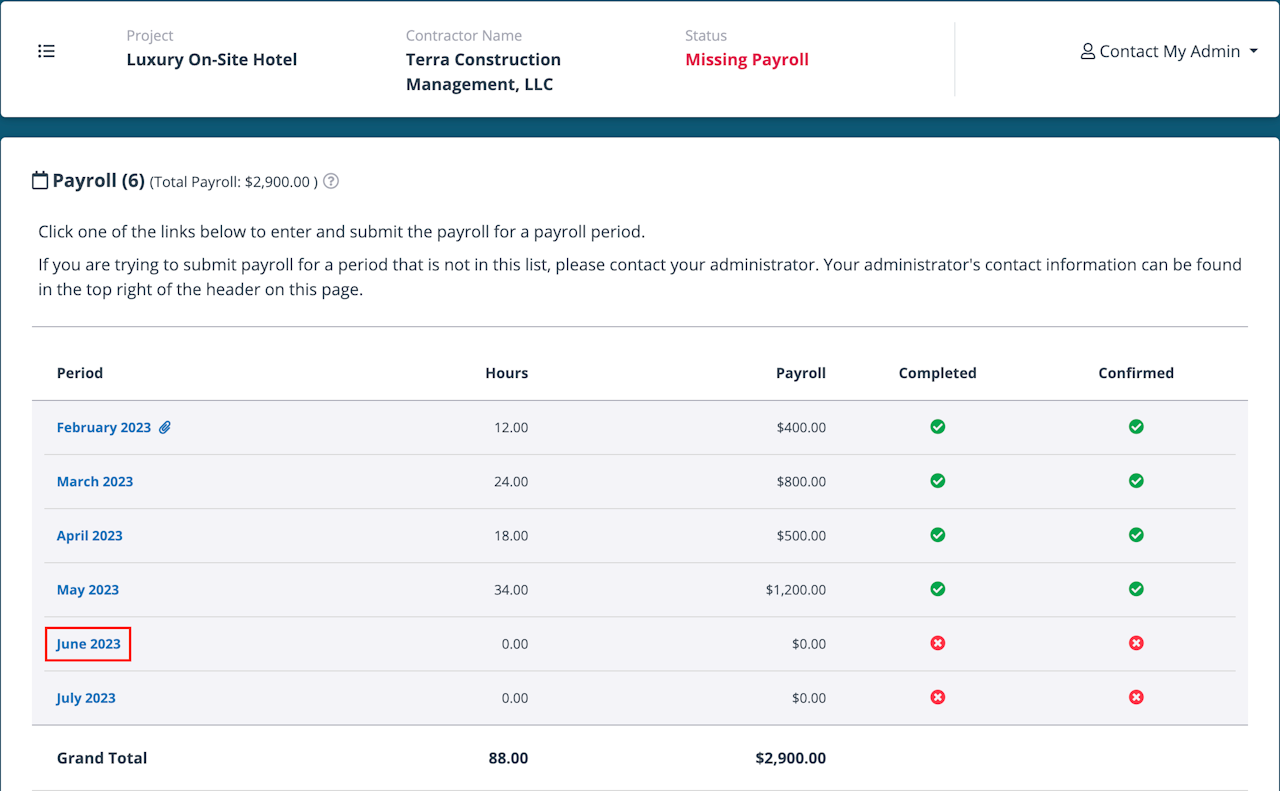Viewport: 1280px width, 791px height.
Task: Click the Total Payroll help question icon
Action: 331,182
